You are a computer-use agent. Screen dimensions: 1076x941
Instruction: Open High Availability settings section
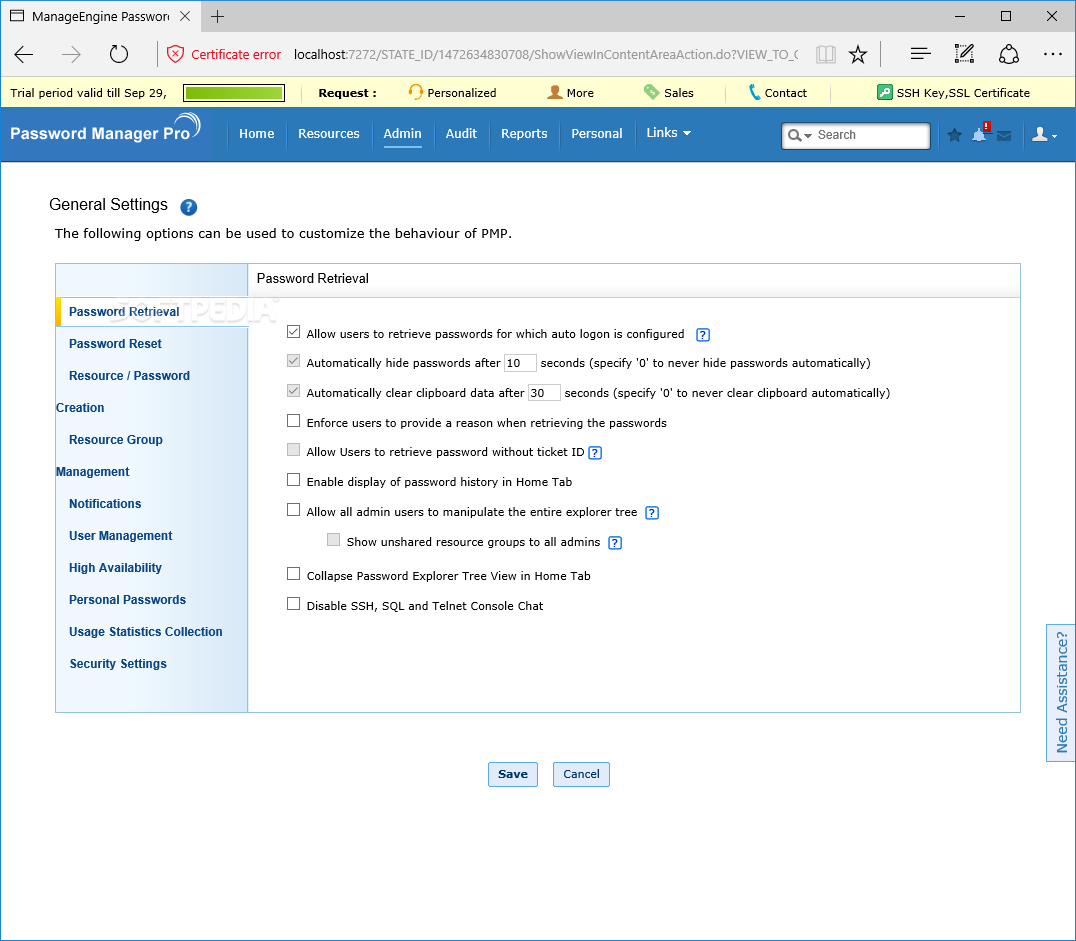click(115, 568)
